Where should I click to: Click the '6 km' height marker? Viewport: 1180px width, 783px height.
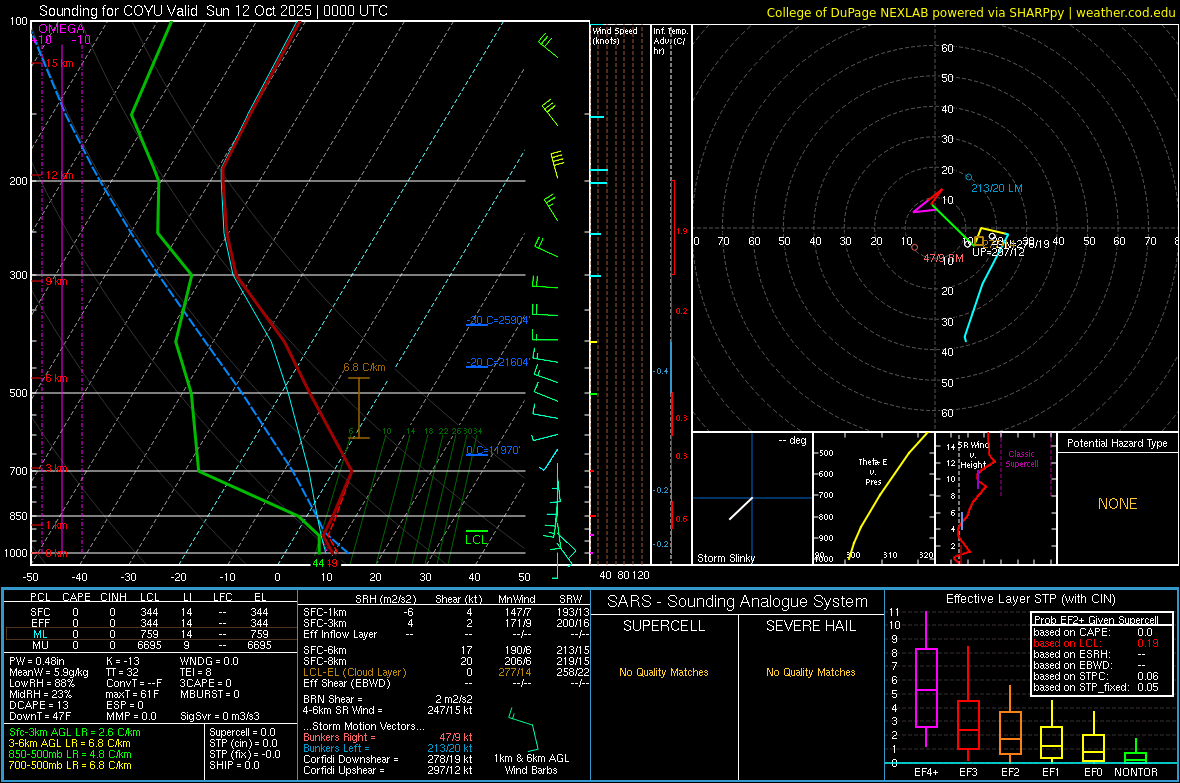coord(55,378)
